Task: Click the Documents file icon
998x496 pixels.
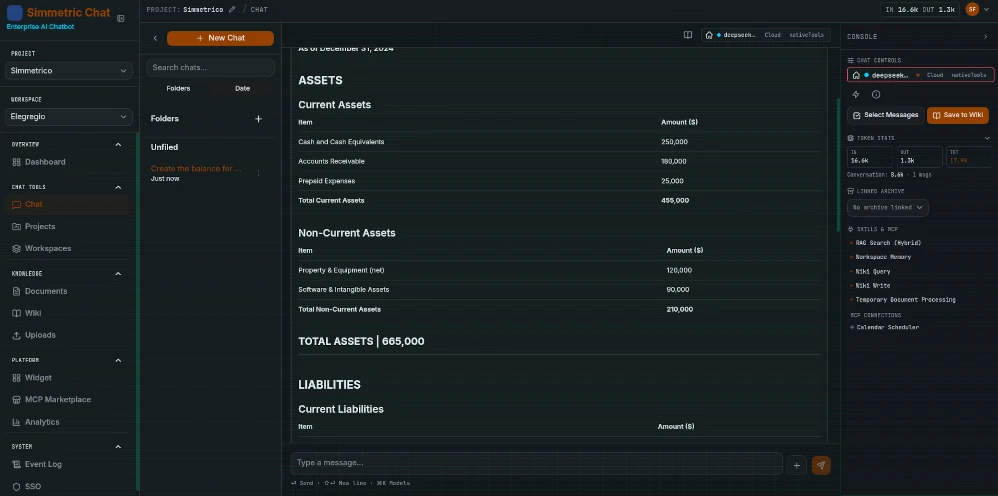Action: (x=17, y=291)
